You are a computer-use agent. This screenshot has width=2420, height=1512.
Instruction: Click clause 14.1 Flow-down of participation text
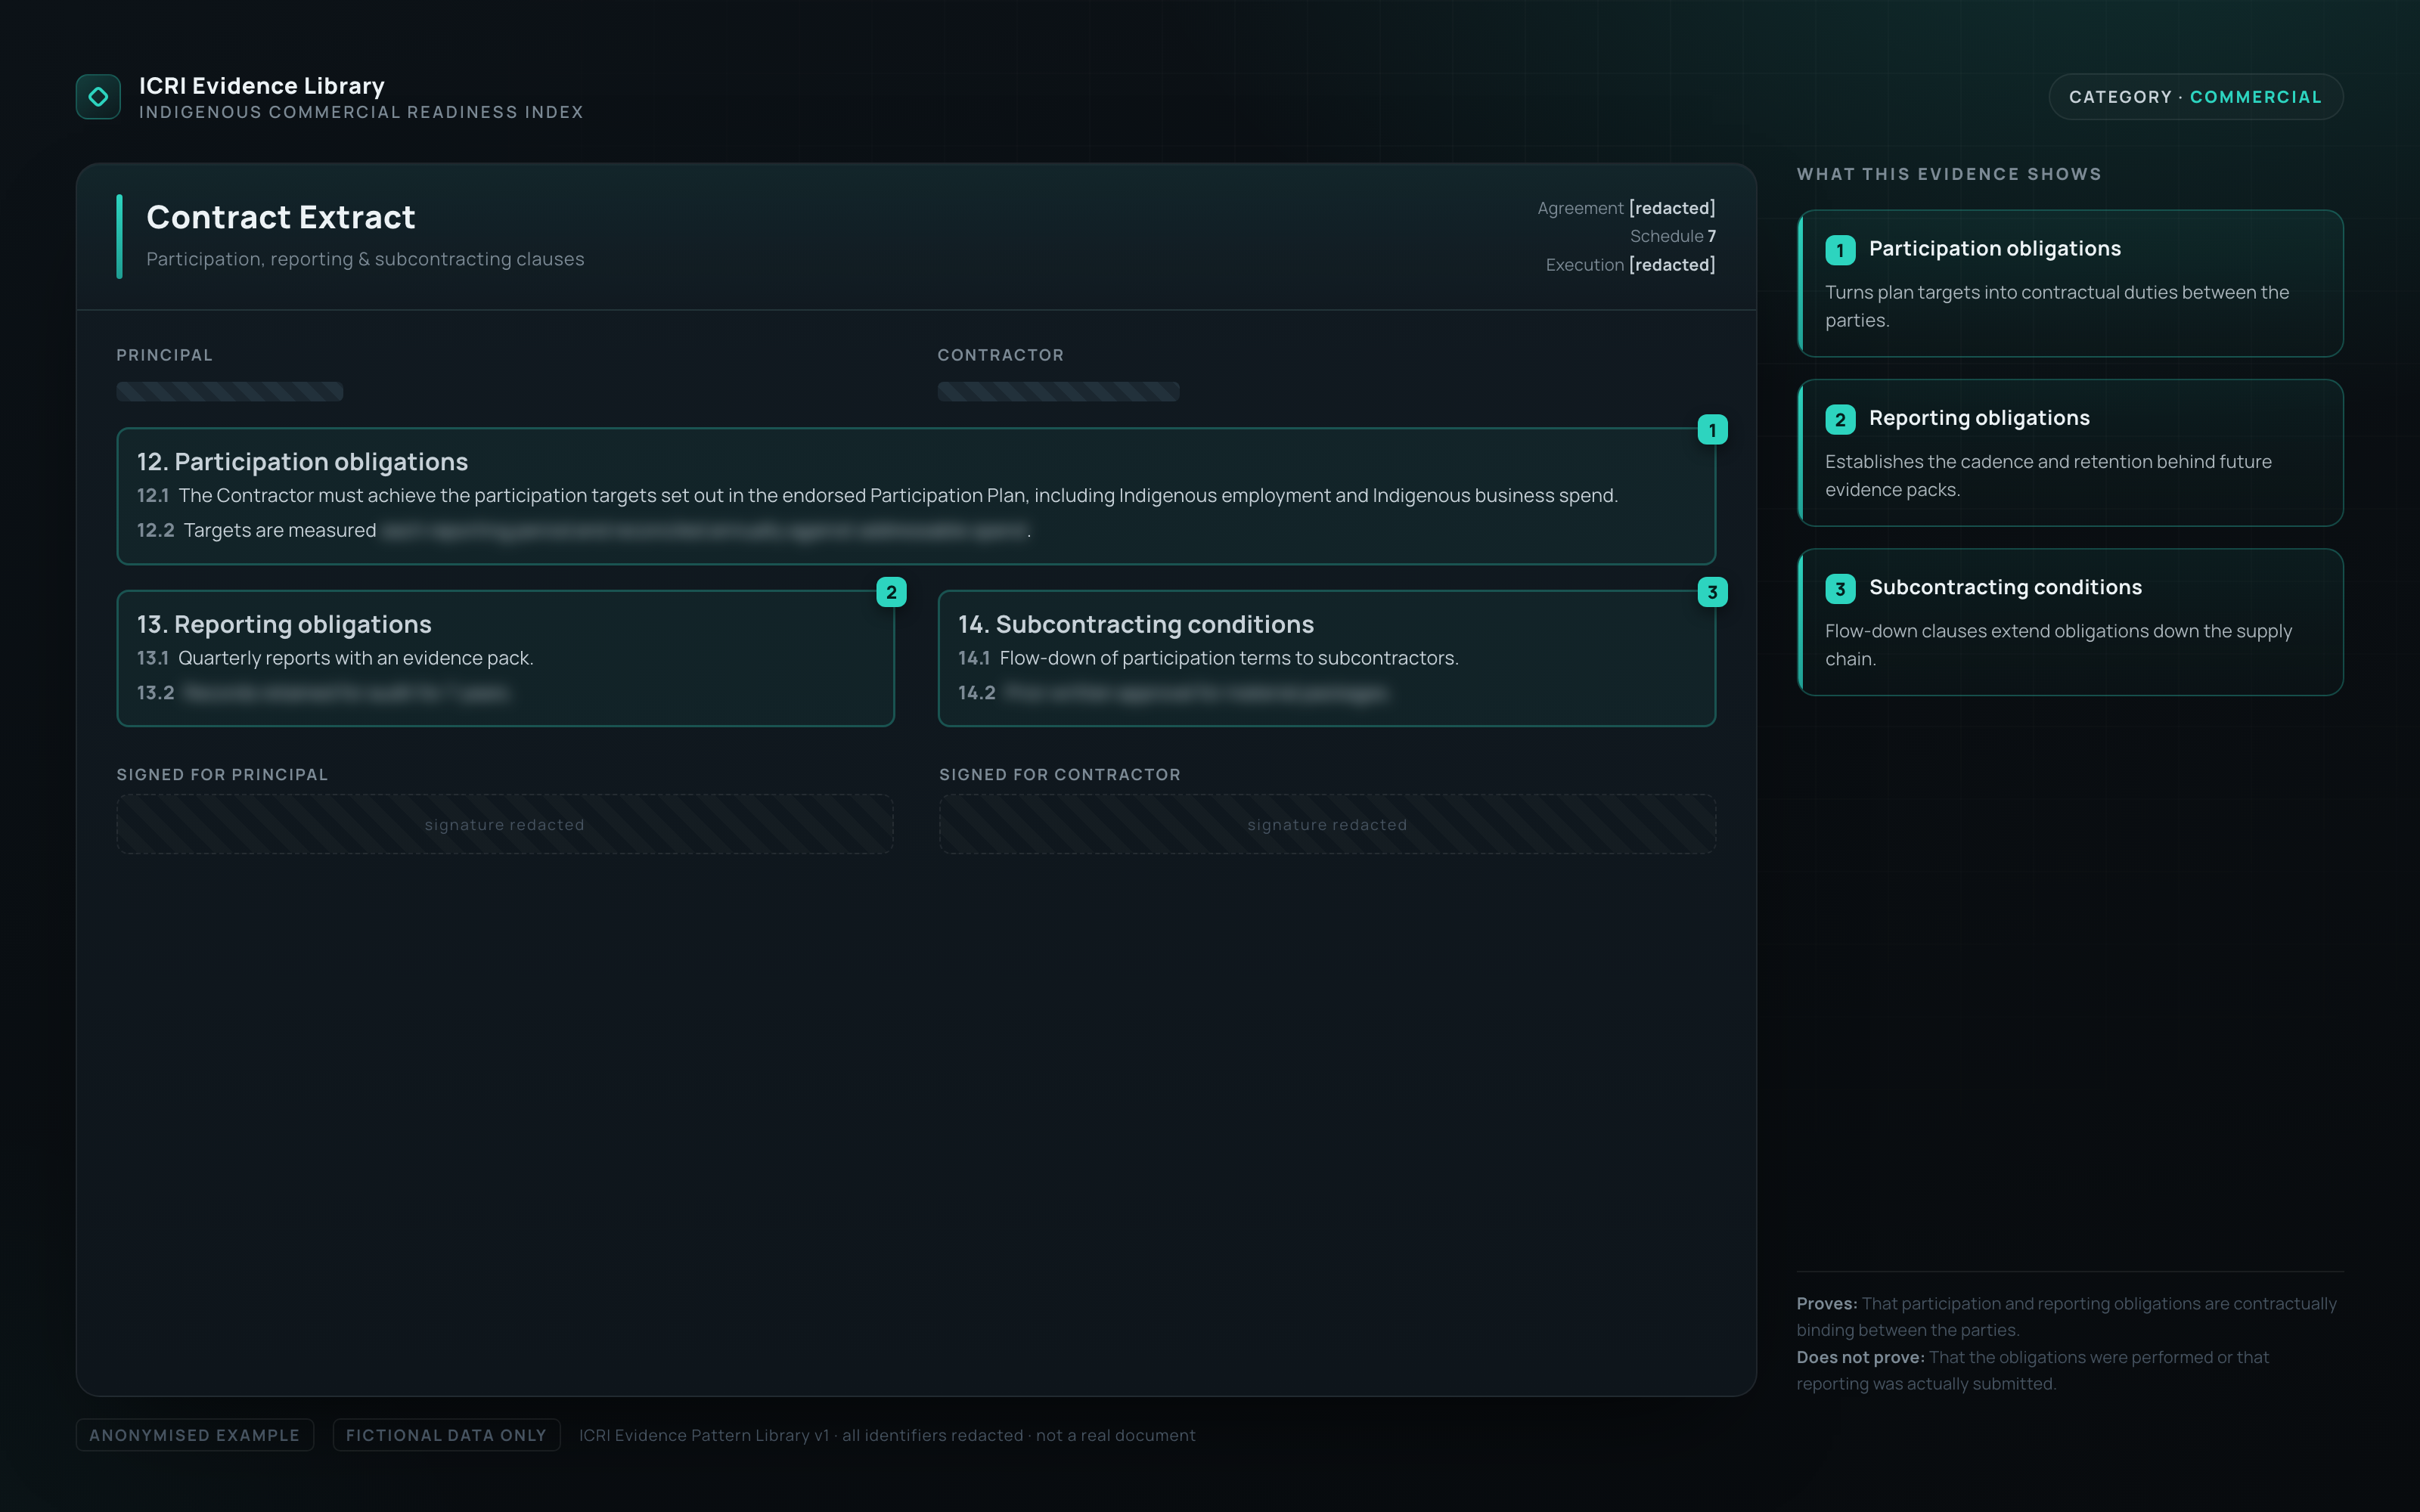[x=1208, y=658]
